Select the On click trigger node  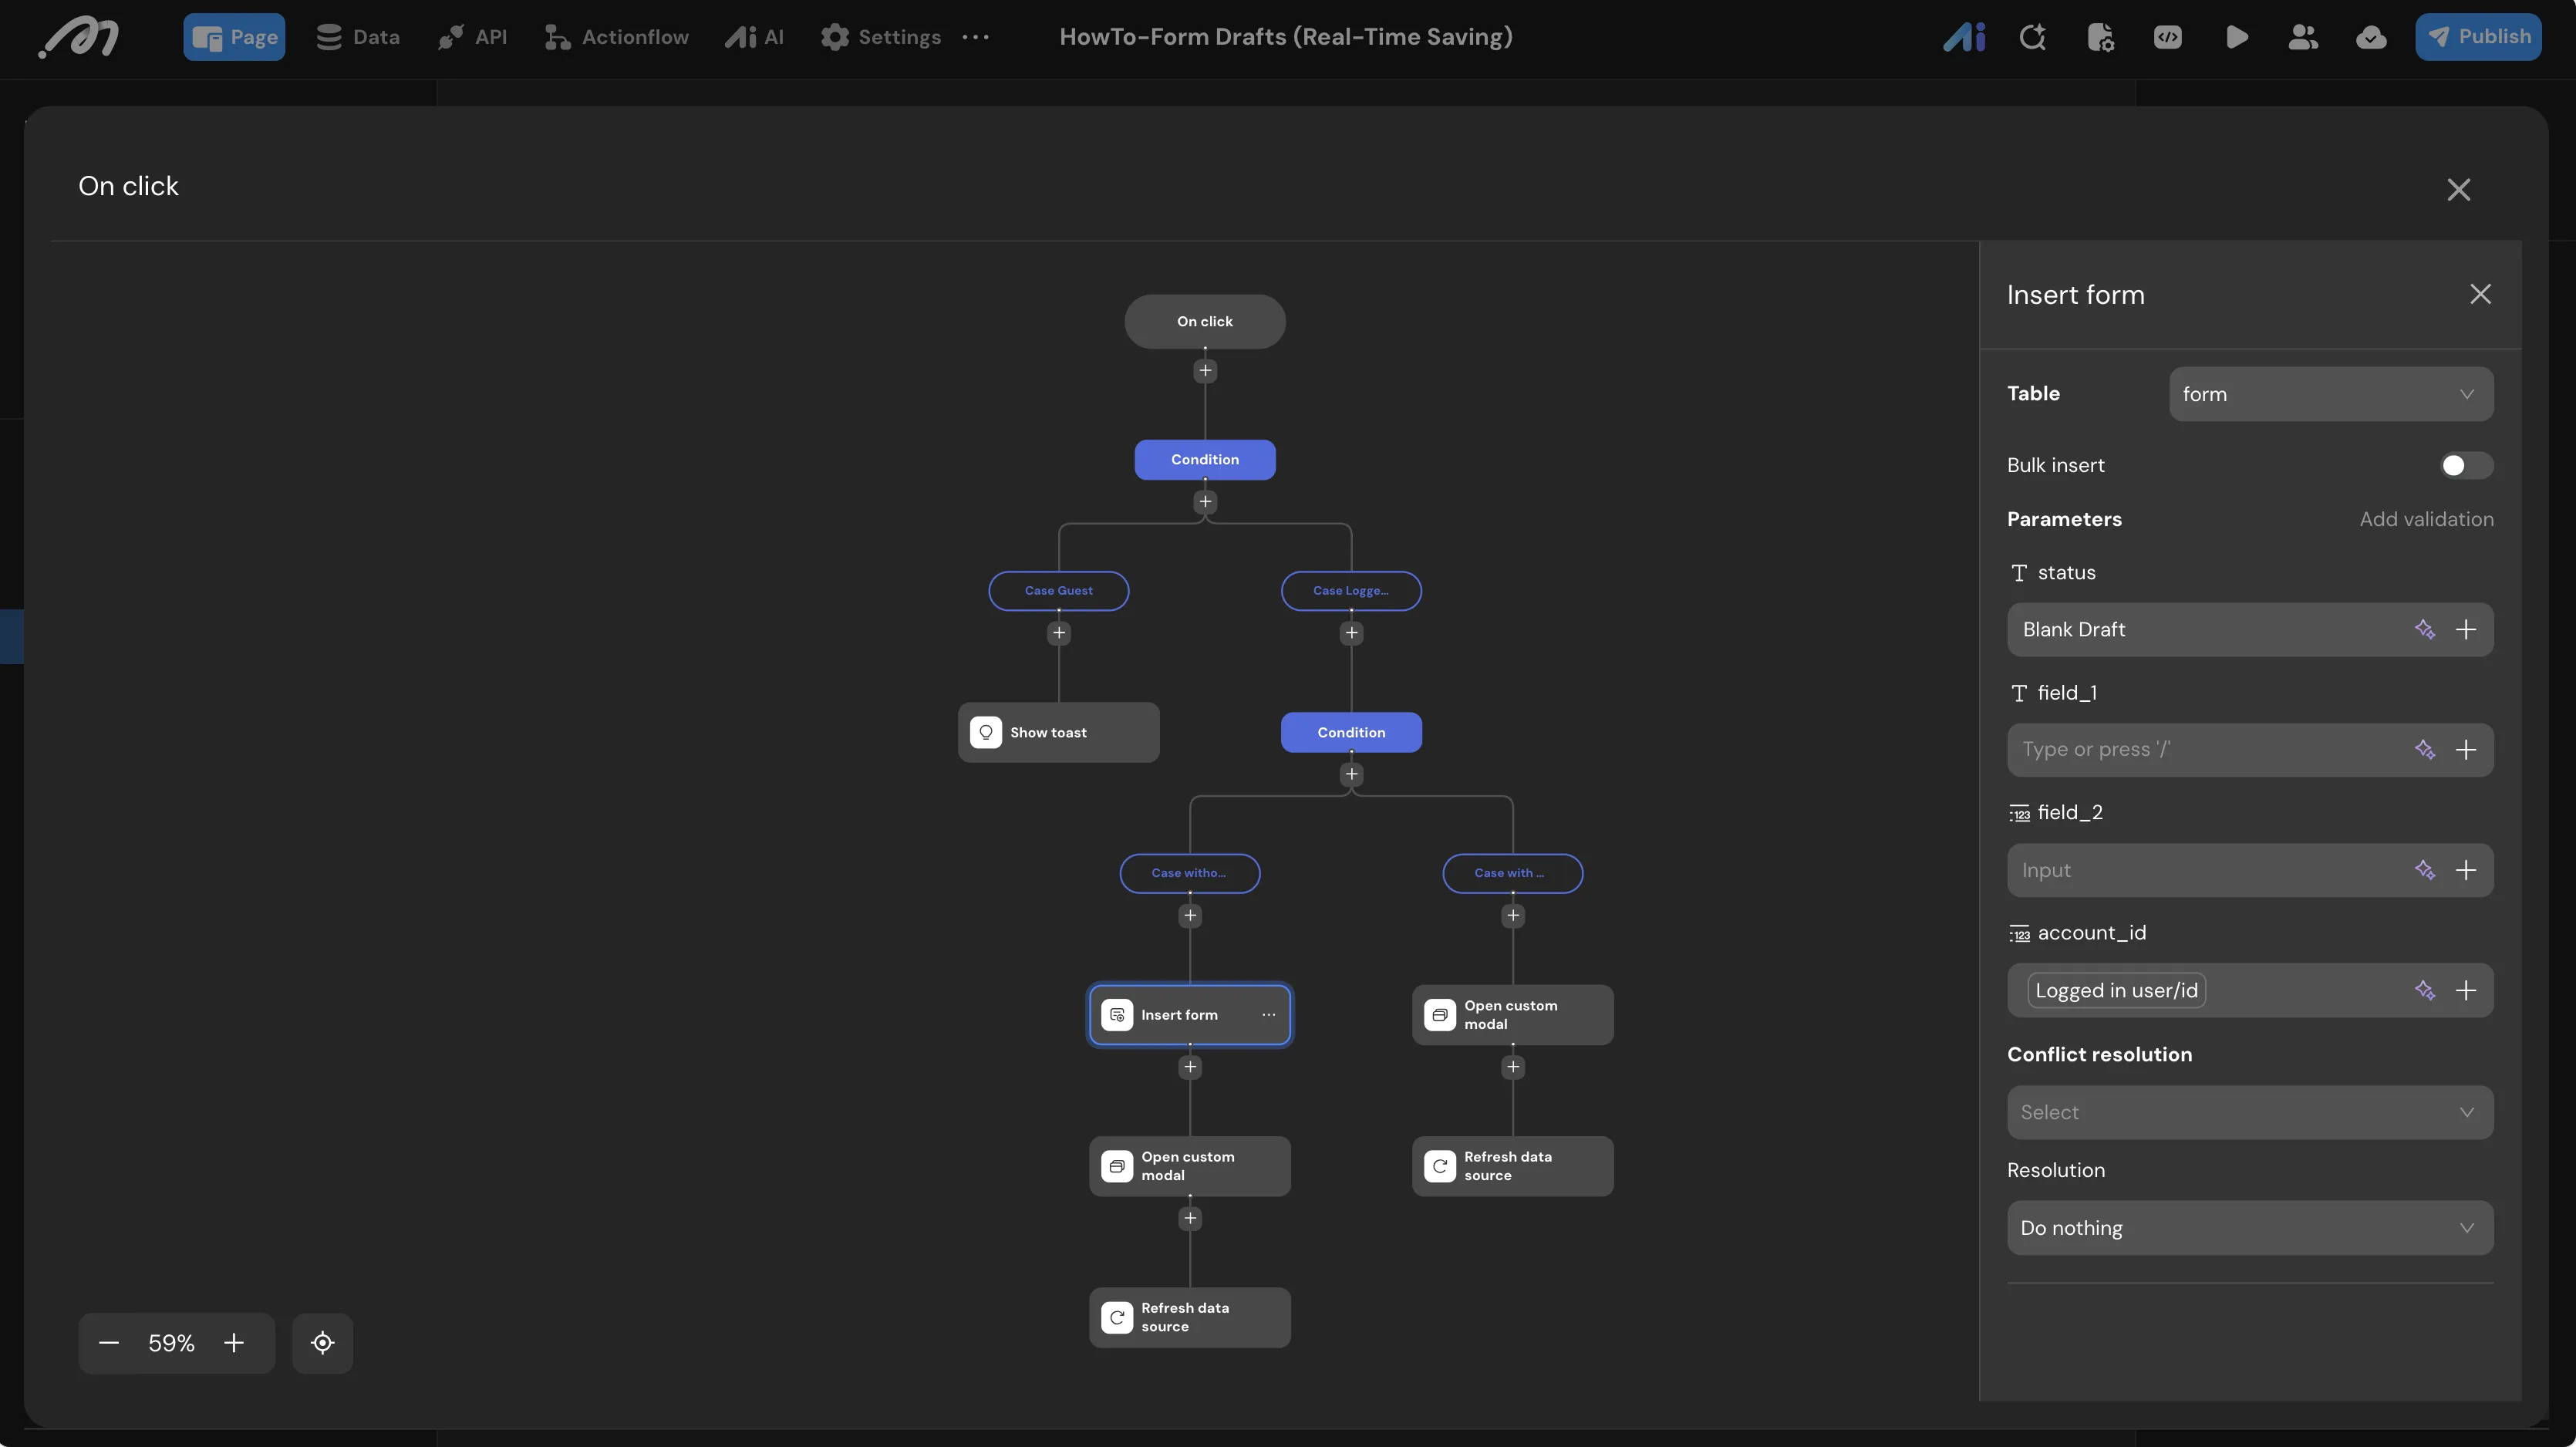click(1205, 321)
